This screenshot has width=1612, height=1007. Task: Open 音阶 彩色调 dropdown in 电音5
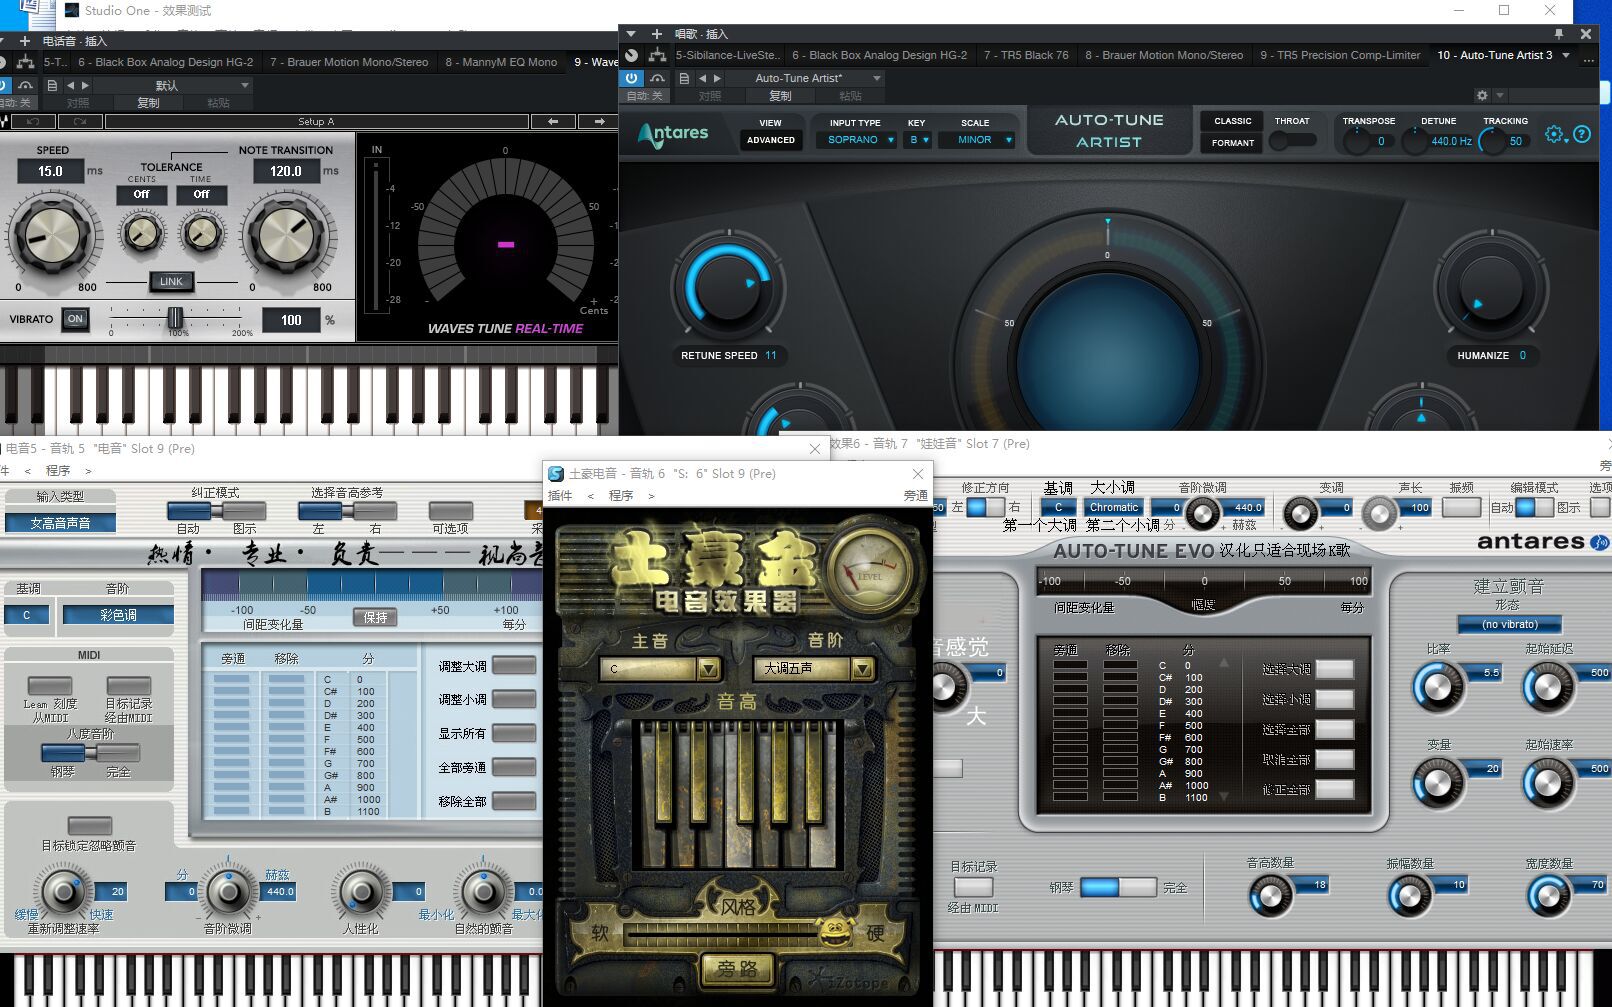[118, 615]
